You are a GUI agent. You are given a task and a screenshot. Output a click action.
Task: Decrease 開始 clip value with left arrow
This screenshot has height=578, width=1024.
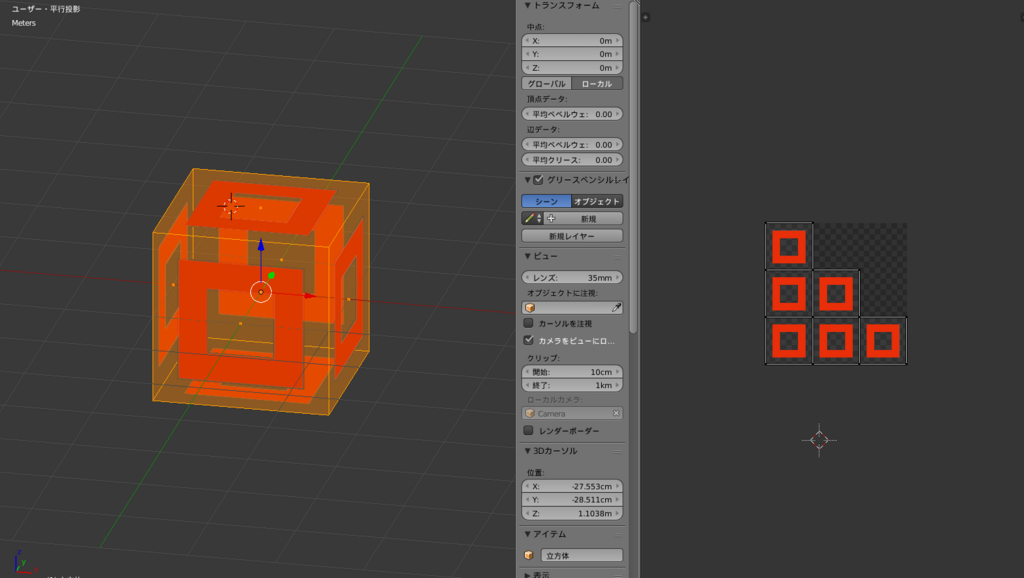coord(527,372)
